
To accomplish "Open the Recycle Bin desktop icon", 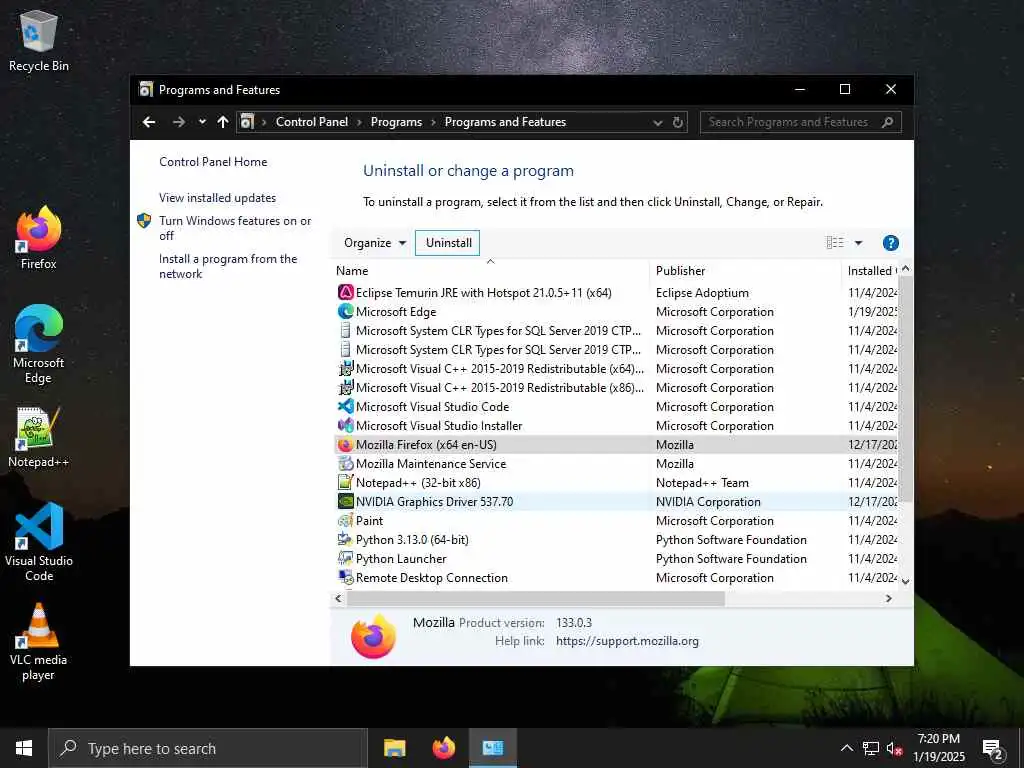I will point(39,40).
